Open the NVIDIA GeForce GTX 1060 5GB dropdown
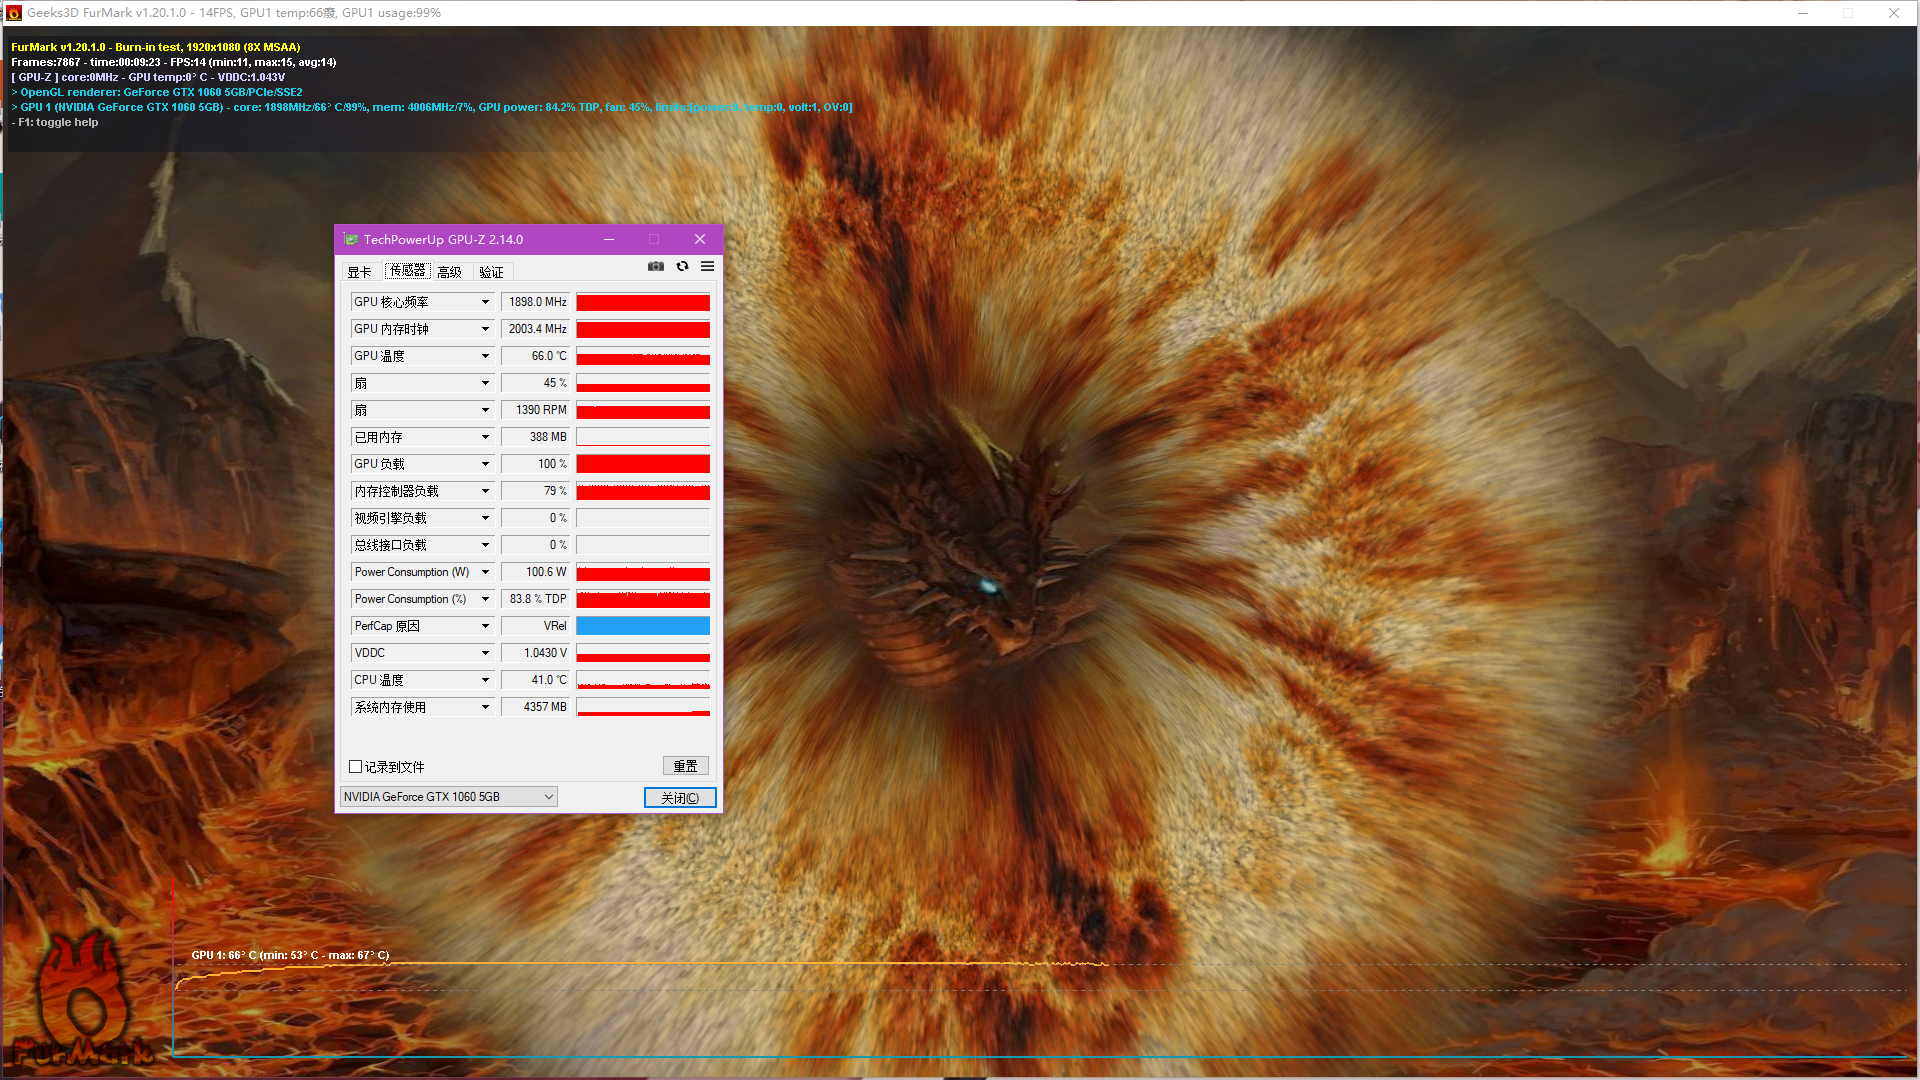Image resolution: width=1920 pixels, height=1080 pixels. (448, 797)
